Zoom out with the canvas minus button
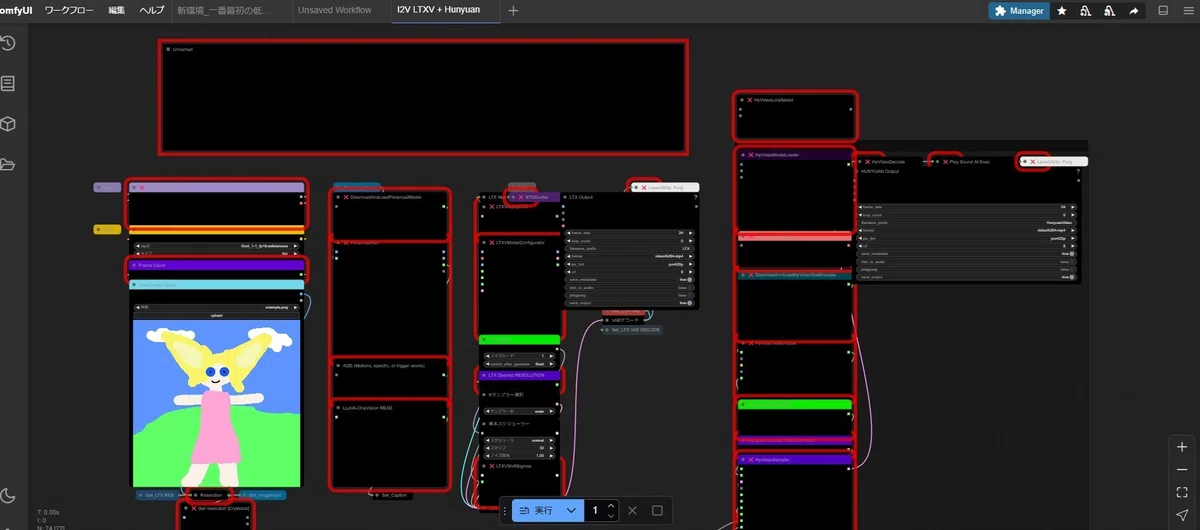The width and height of the screenshot is (1200, 530). coord(1182,469)
